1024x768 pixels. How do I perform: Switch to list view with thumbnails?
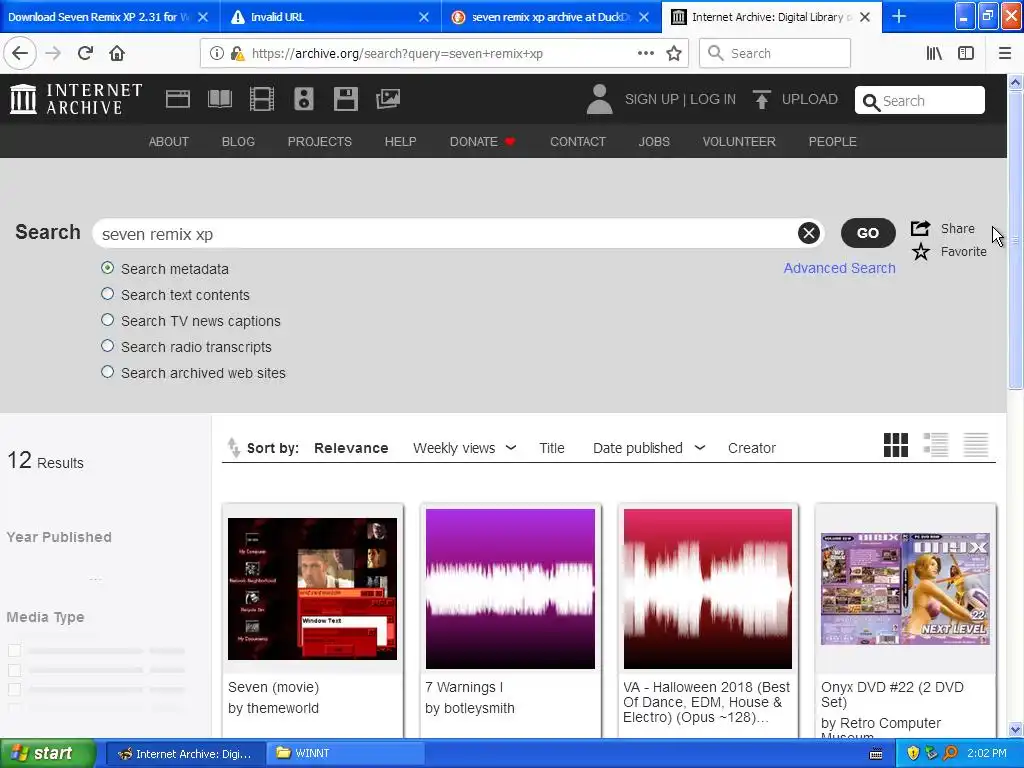[936, 445]
